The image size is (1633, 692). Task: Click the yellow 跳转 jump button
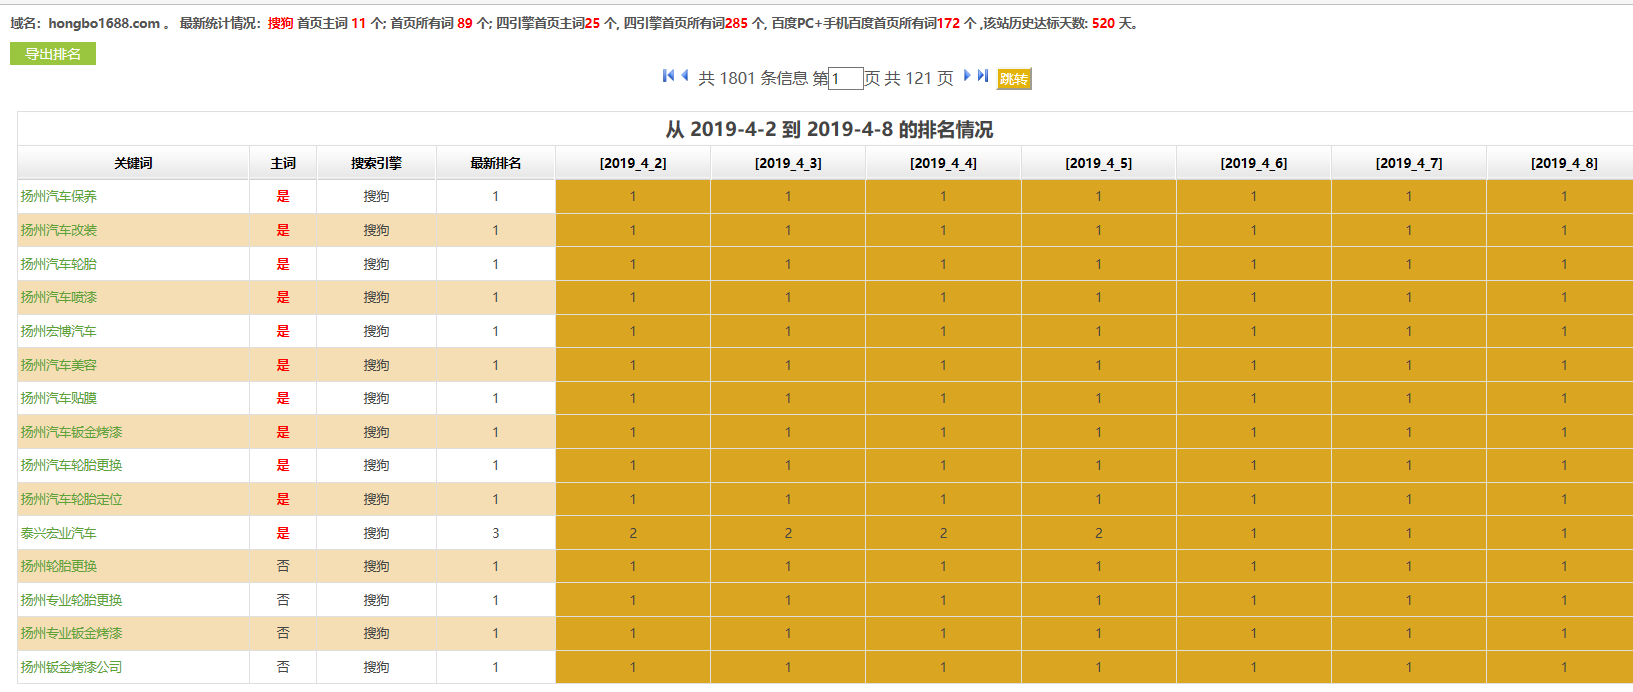[1014, 79]
